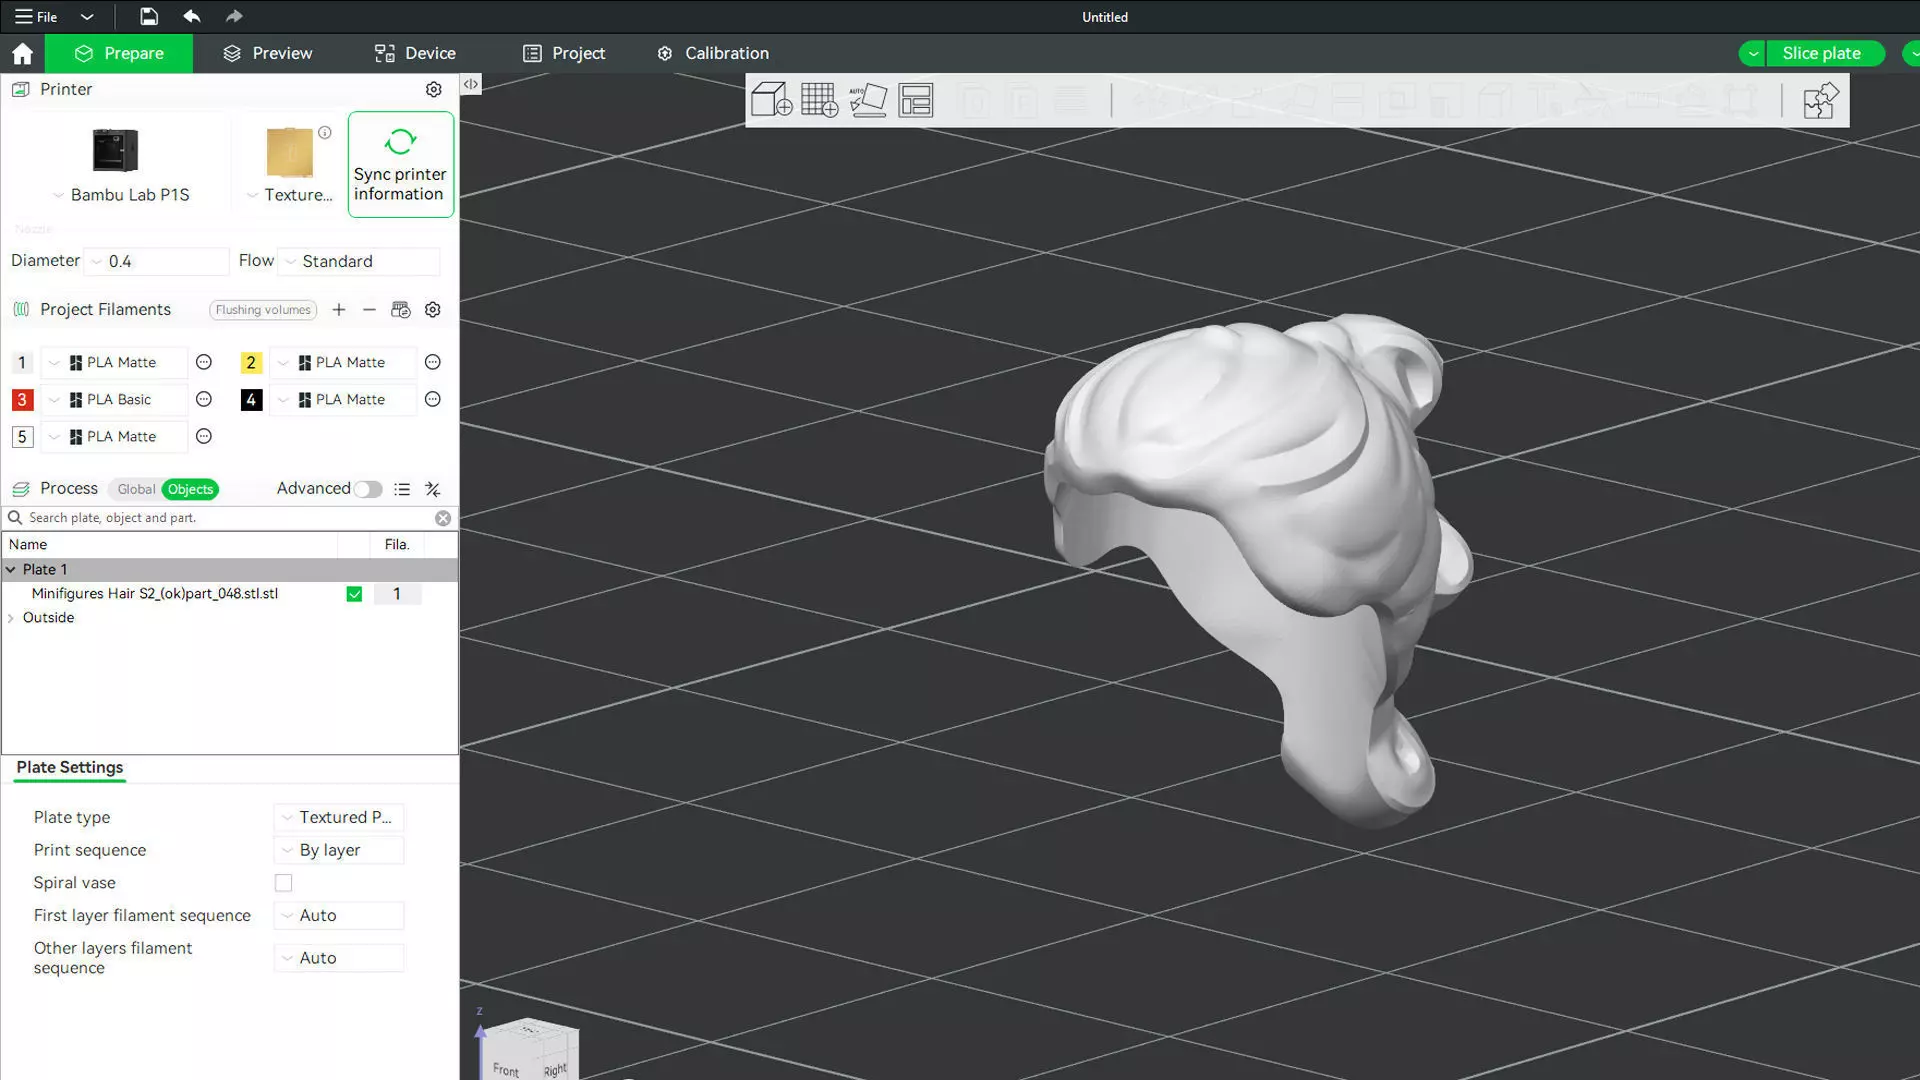
Task: Enable the Spiral vase checkbox
Action: [x=284, y=883]
